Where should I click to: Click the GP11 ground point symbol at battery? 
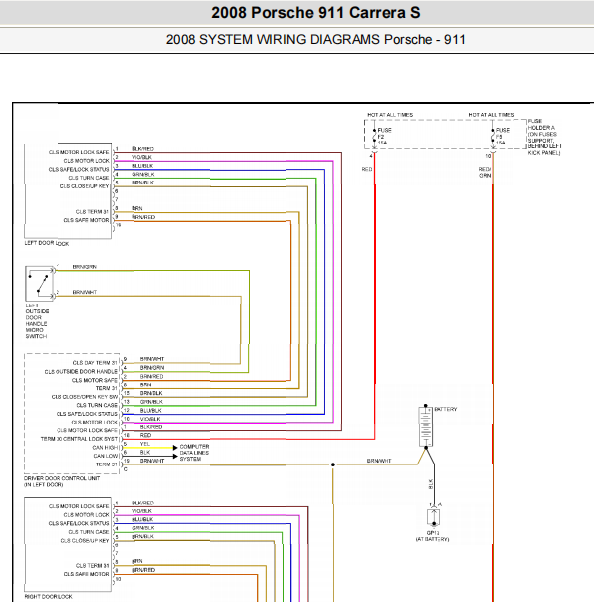click(x=434, y=517)
